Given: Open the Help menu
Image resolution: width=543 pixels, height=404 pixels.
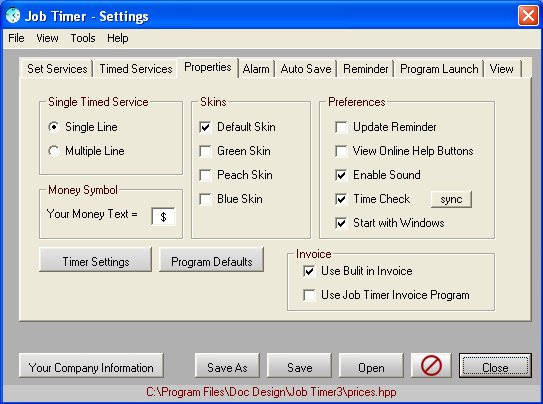Looking at the screenshot, I should click(x=118, y=38).
